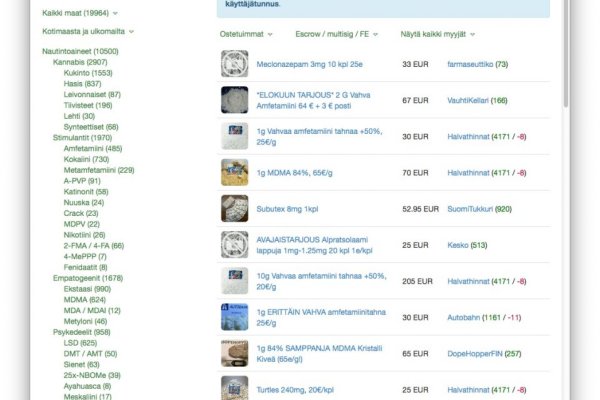This screenshot has width=600, height=400.
Task: Select the Kannabis (2907) category
Action: click(x=80, y=62)
